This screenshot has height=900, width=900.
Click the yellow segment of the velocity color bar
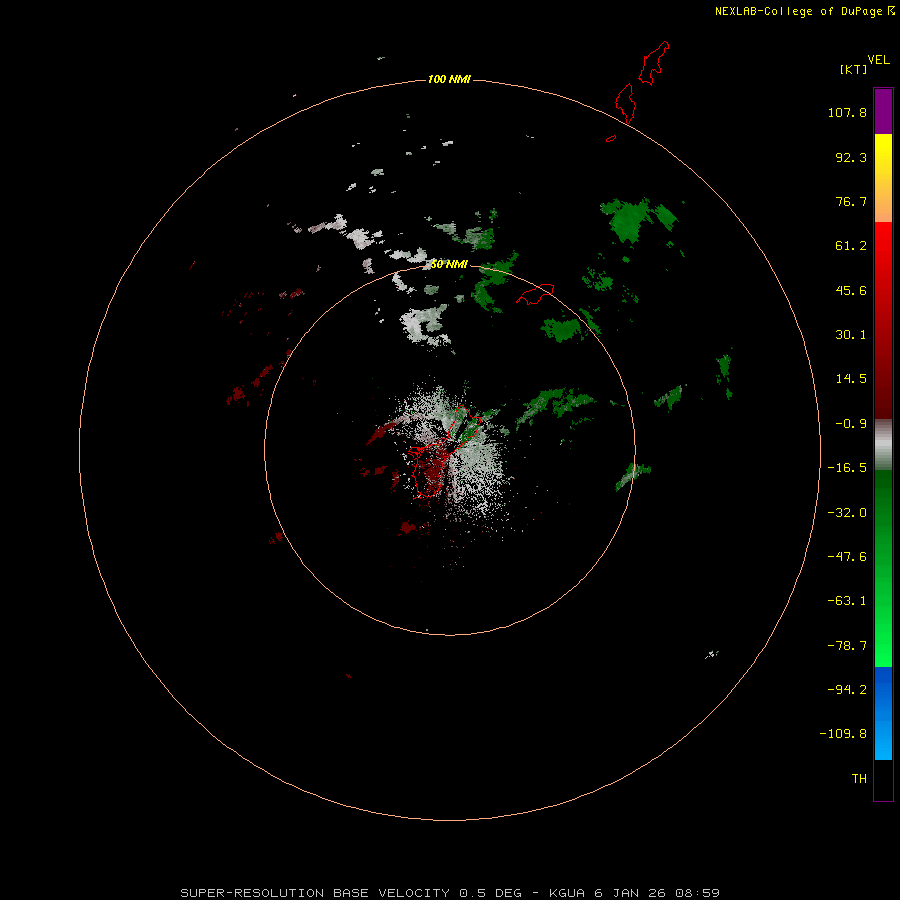(x=883, y=155)
